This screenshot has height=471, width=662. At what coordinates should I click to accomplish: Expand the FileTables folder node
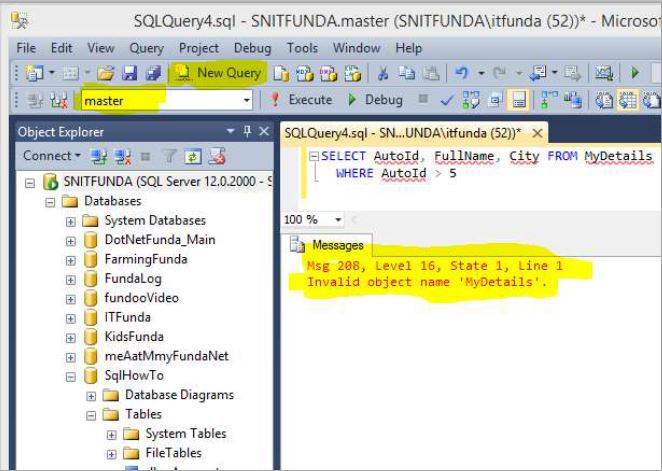coord(111,454)
